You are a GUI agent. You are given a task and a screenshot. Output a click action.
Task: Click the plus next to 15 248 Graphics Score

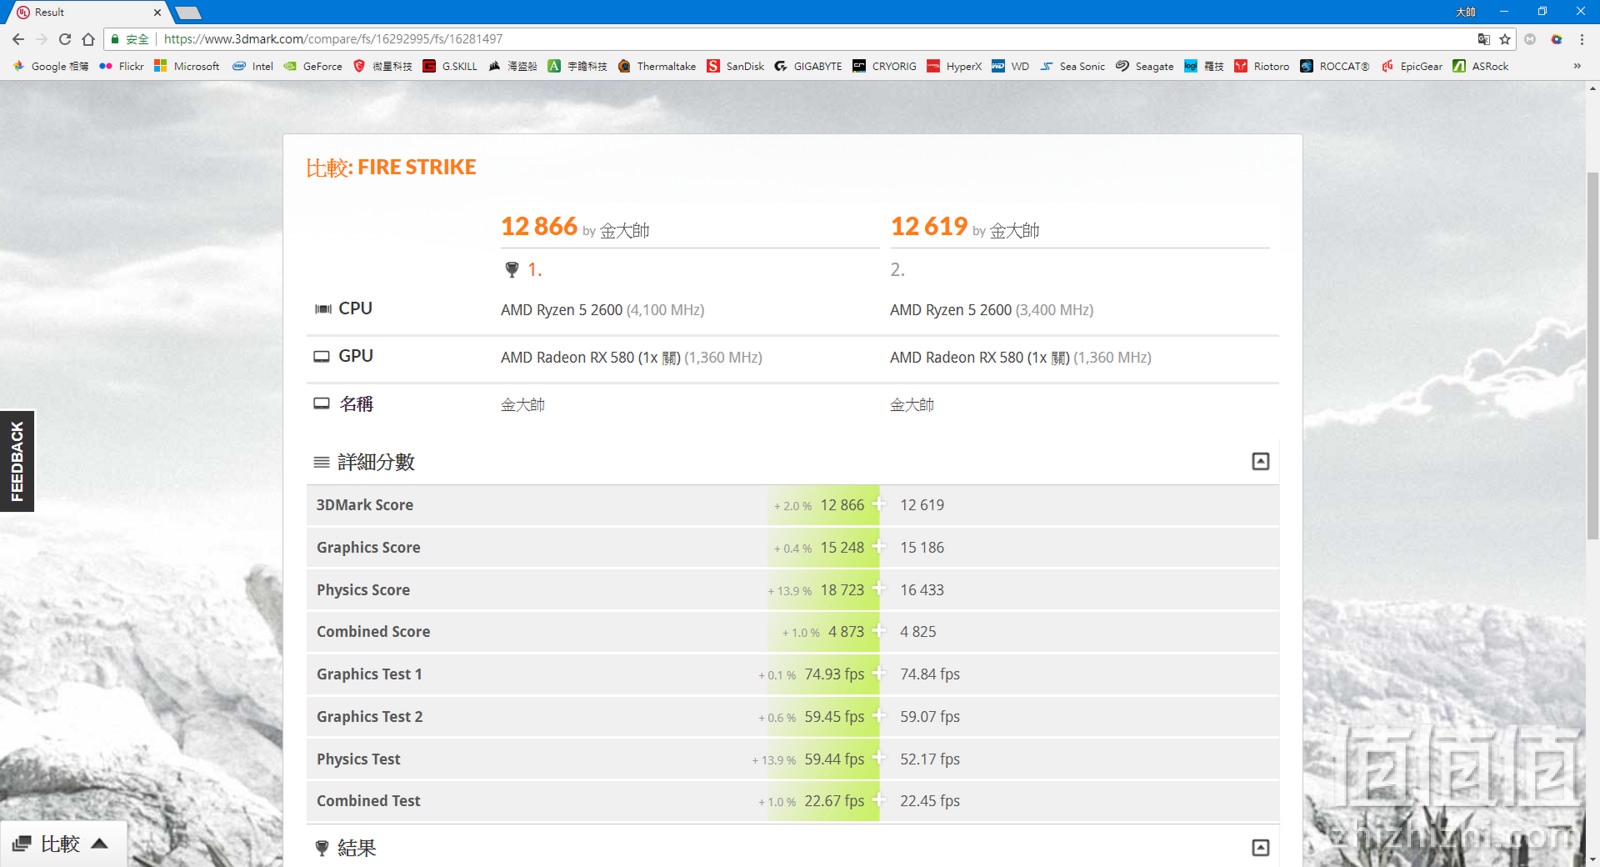point(878,546)
